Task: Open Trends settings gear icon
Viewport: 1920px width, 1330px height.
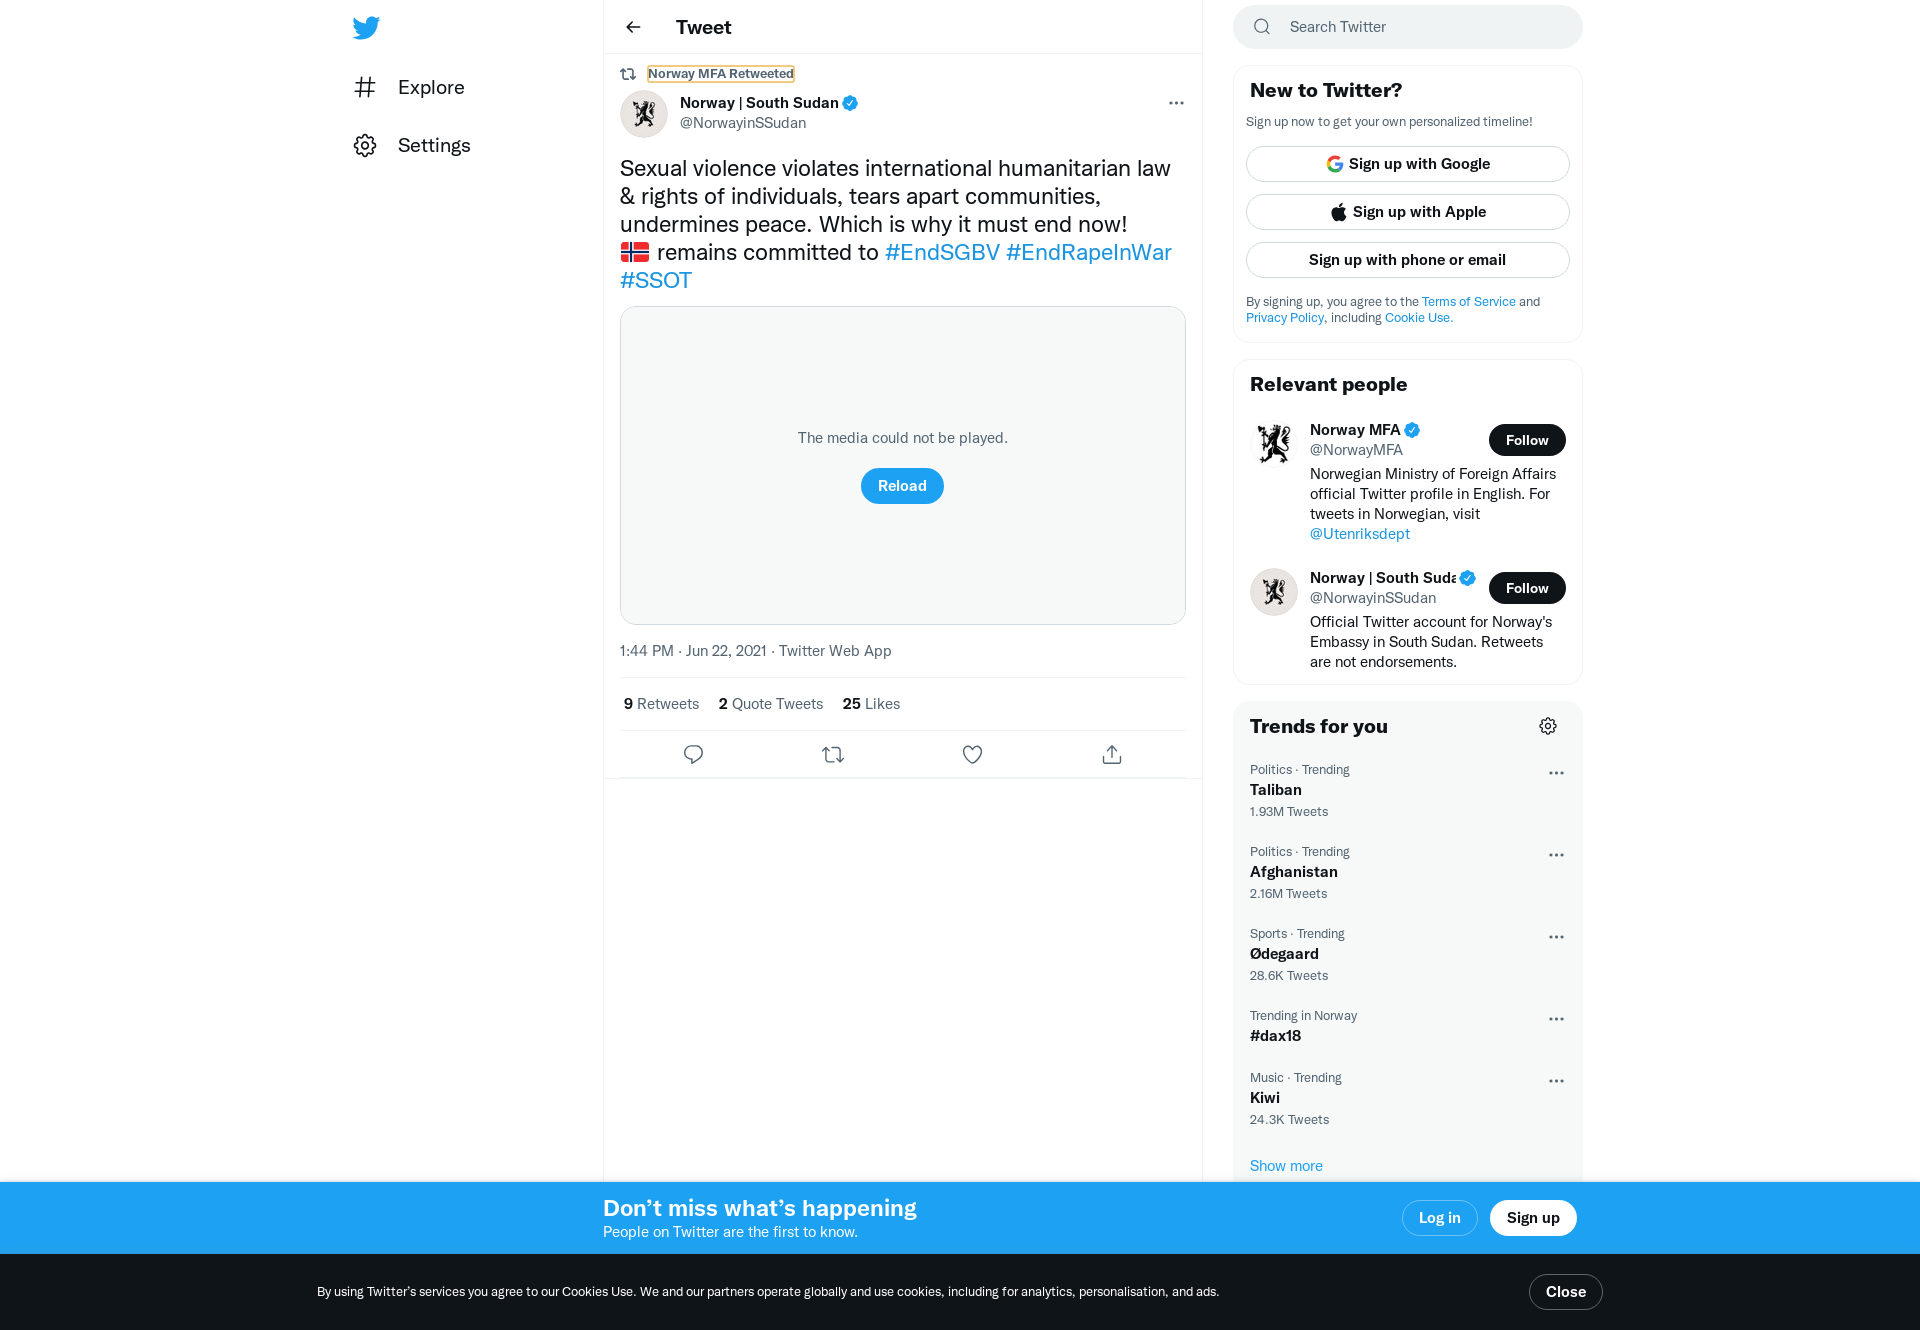Action: point(1548,726)
